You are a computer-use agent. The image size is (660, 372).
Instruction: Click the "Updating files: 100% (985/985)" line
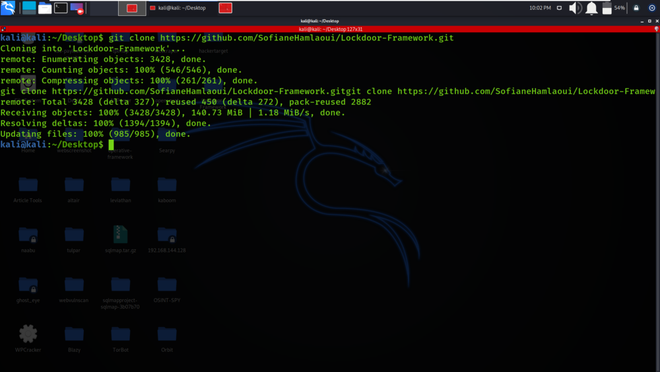coord(95,134)
